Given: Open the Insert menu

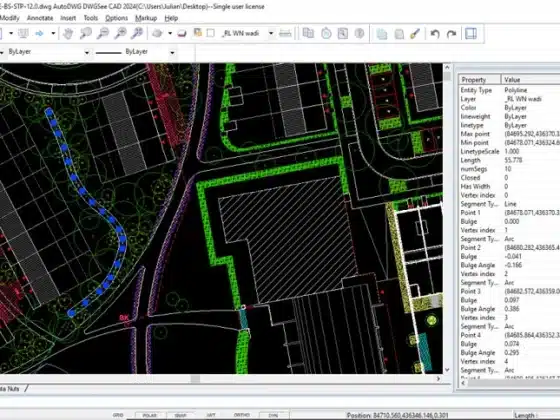Looking at the screenshot, I should click(68, 18).
